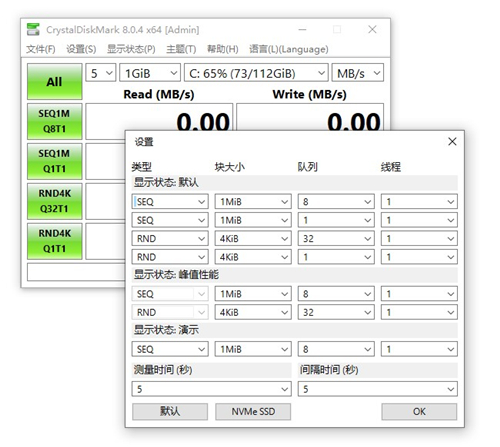This screenshot has height=447, width=500.
Task: Open first default row queue dropdown showing 8
Action: (336, 202)
